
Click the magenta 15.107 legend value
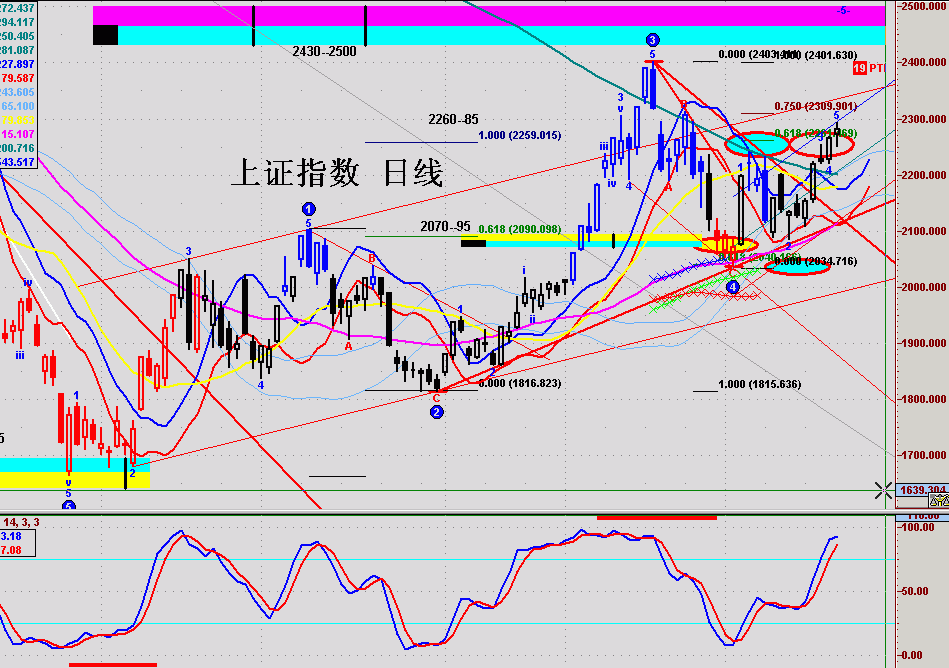(x=18, y=134)
